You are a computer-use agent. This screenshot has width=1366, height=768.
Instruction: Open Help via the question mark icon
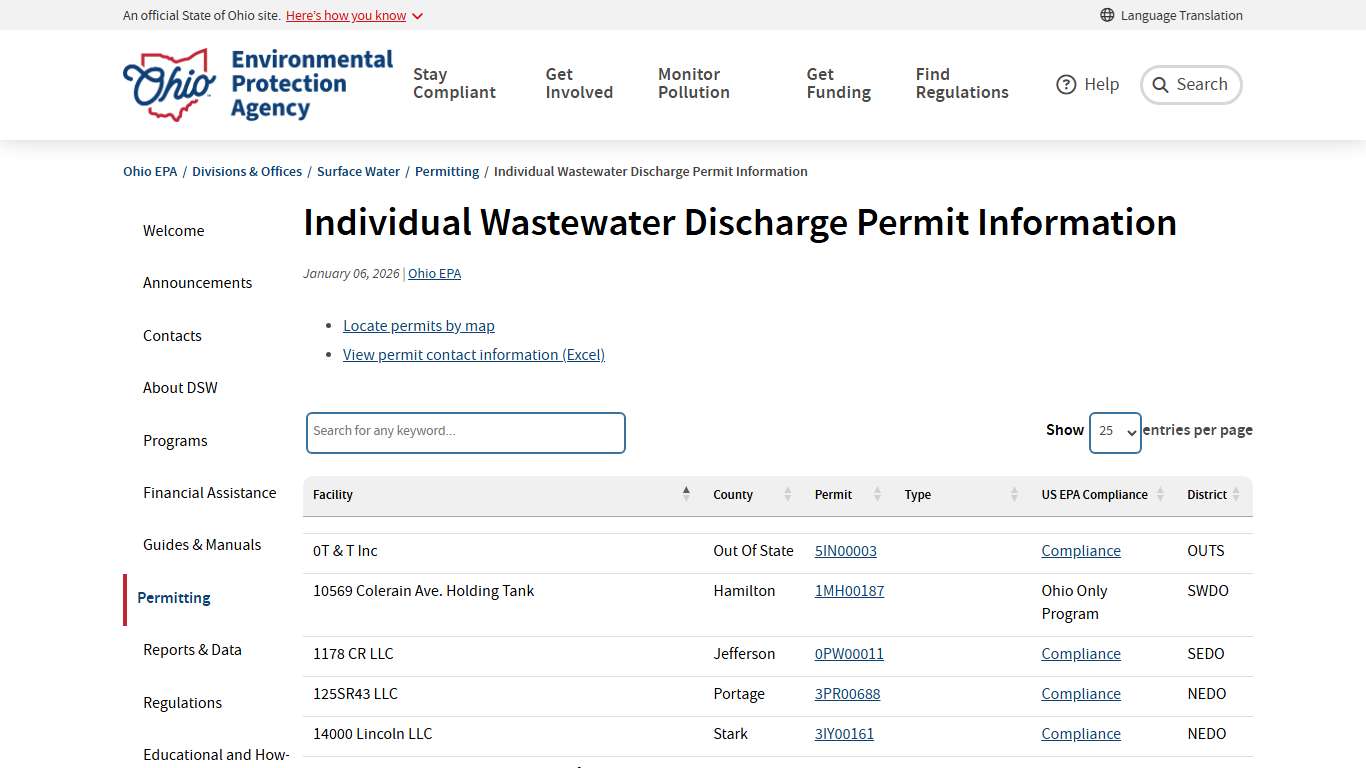click(1067, 84)
